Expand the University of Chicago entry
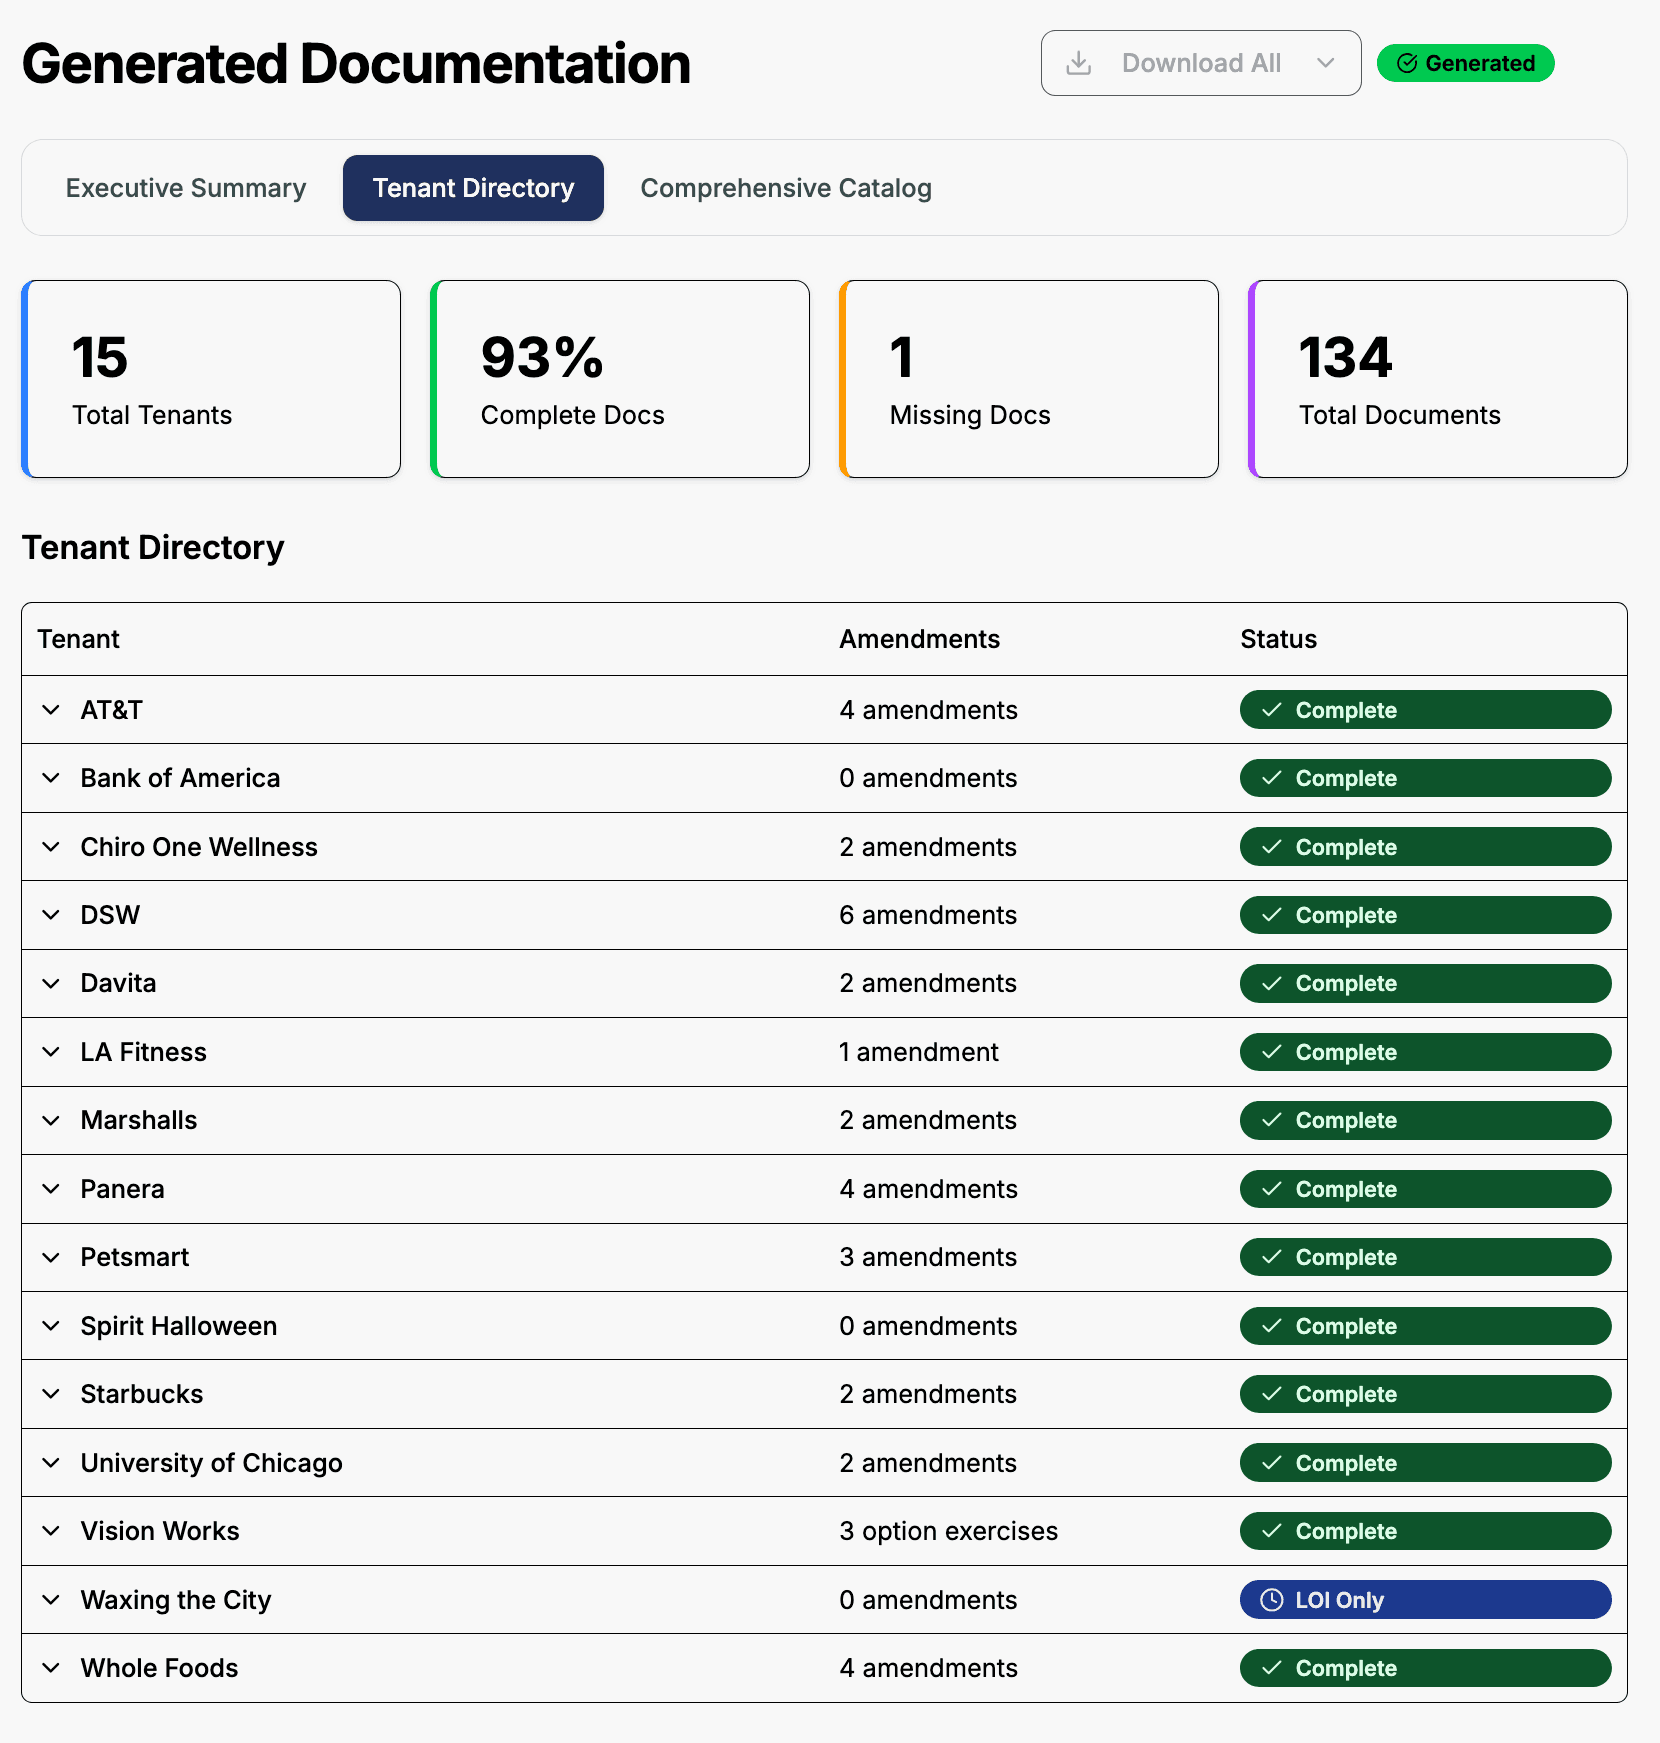The image size is (1660, 1743). click(52, 1462)
